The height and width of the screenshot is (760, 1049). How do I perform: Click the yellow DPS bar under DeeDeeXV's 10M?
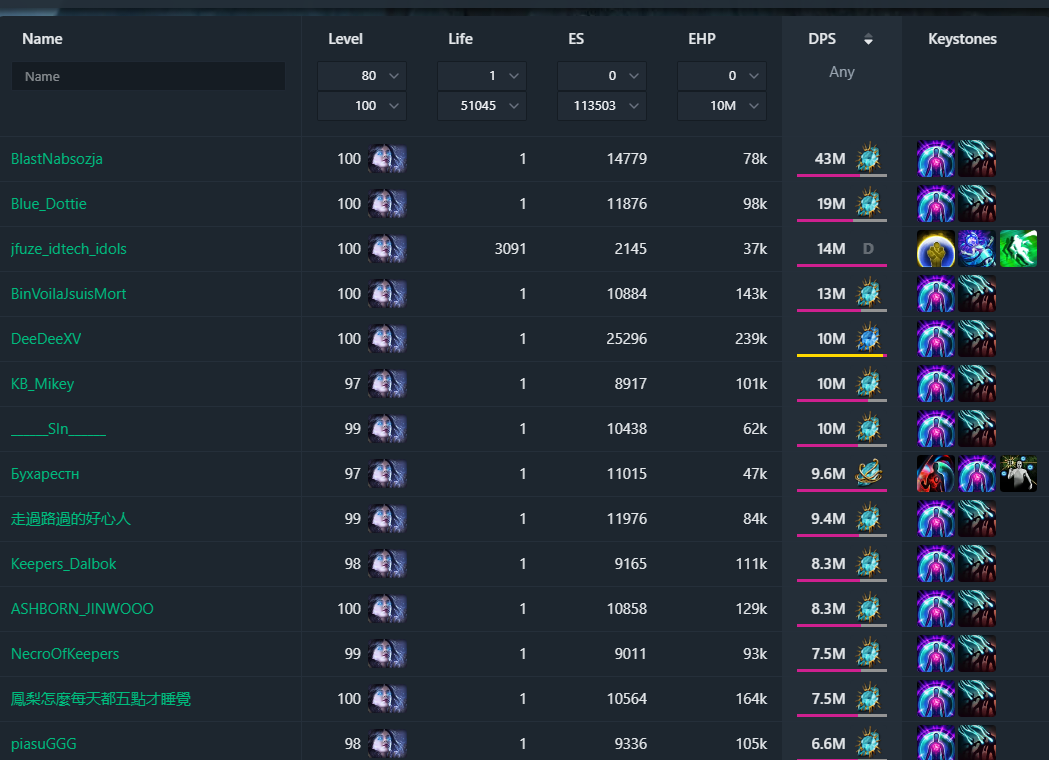842,355
